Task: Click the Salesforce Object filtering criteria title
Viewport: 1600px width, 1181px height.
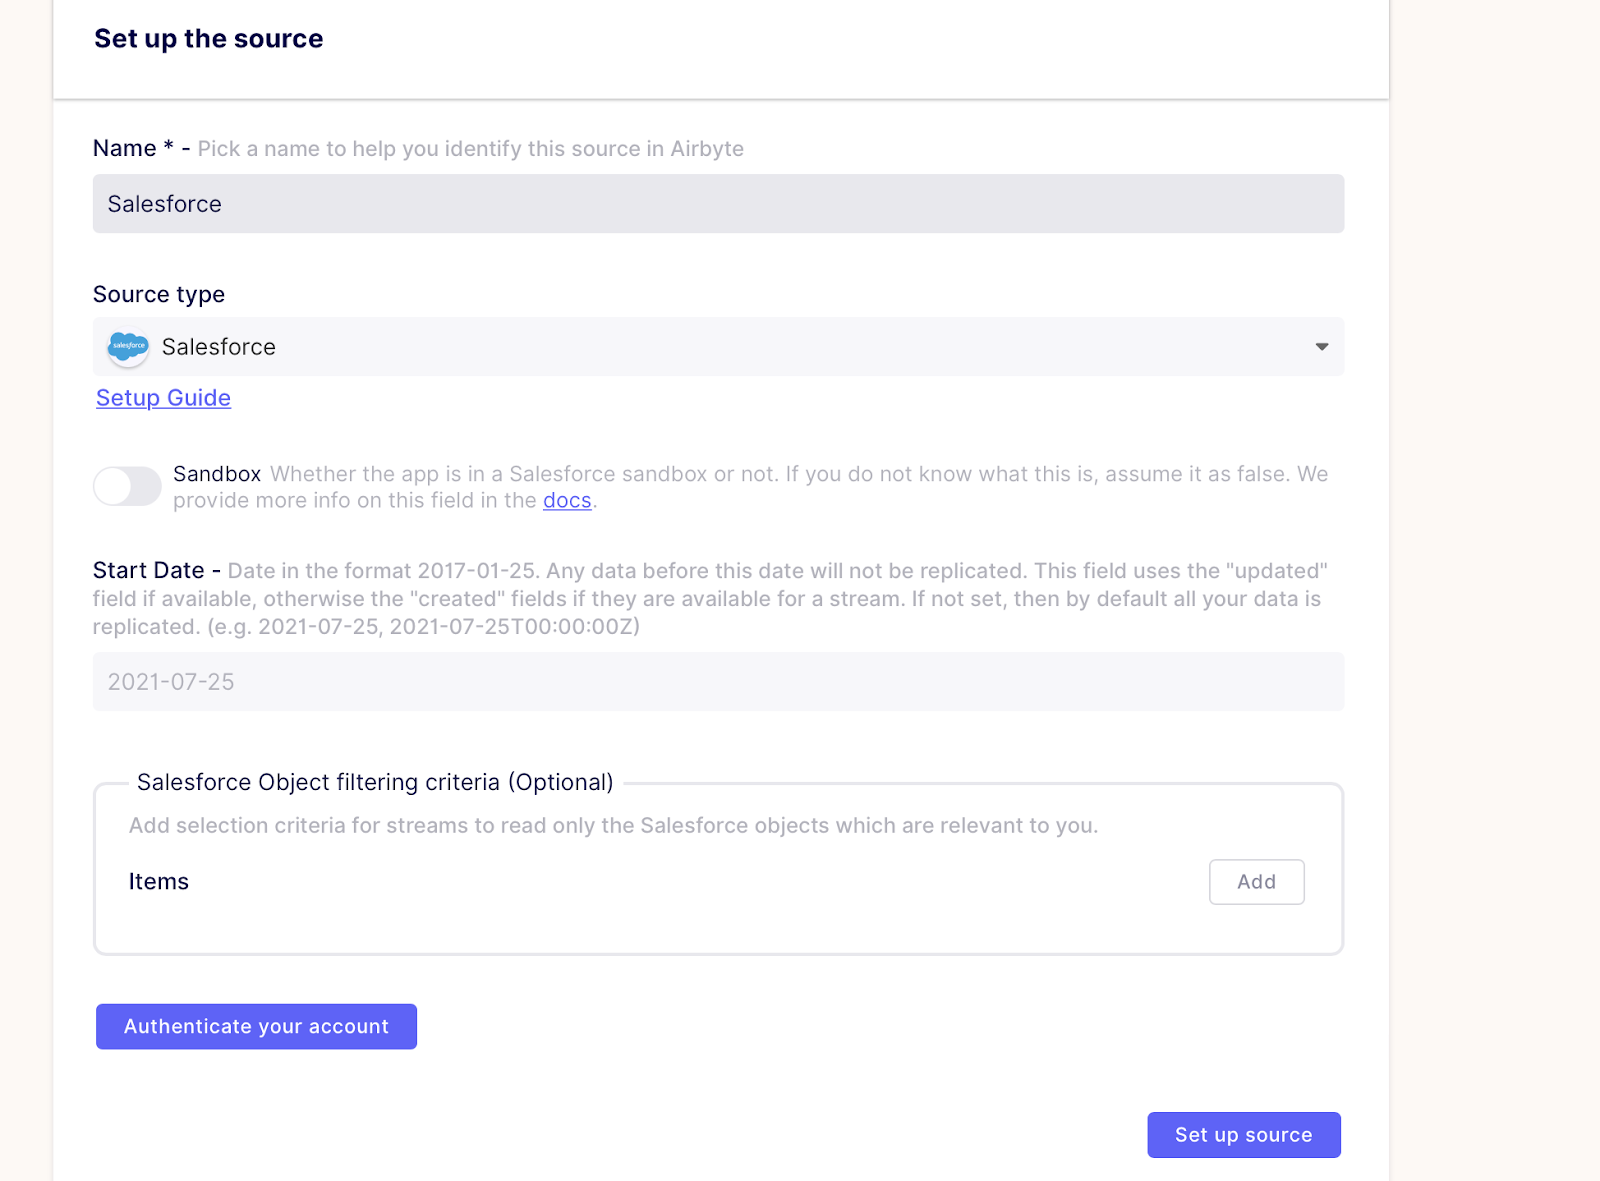Action: 374,782
